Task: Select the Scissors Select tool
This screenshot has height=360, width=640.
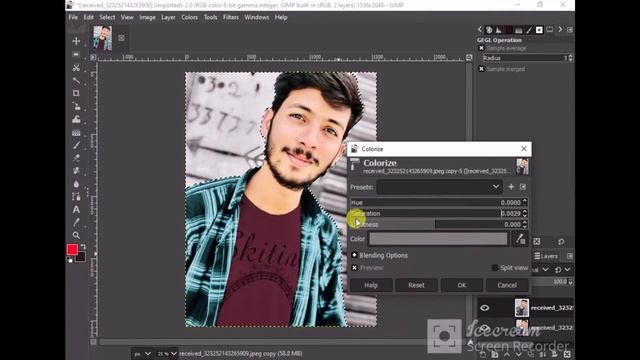Action: [76, 67]
